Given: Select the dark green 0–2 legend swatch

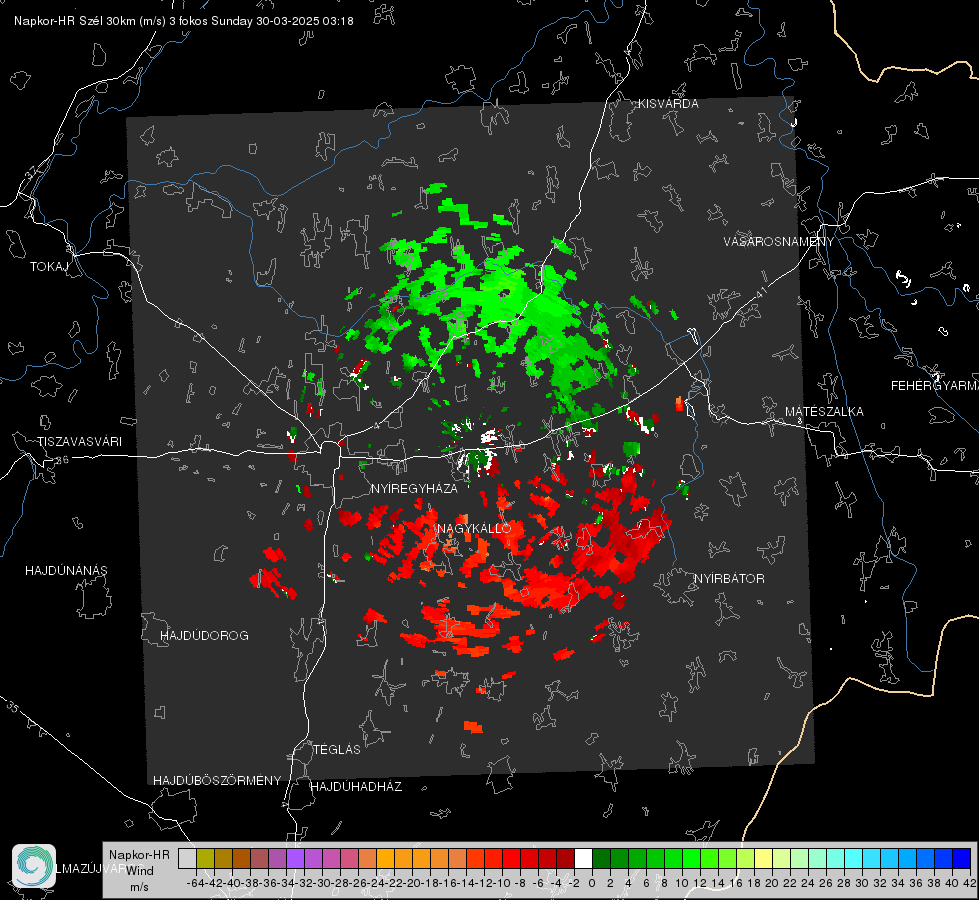Looking at the screenshot, I should coord(601,858).
